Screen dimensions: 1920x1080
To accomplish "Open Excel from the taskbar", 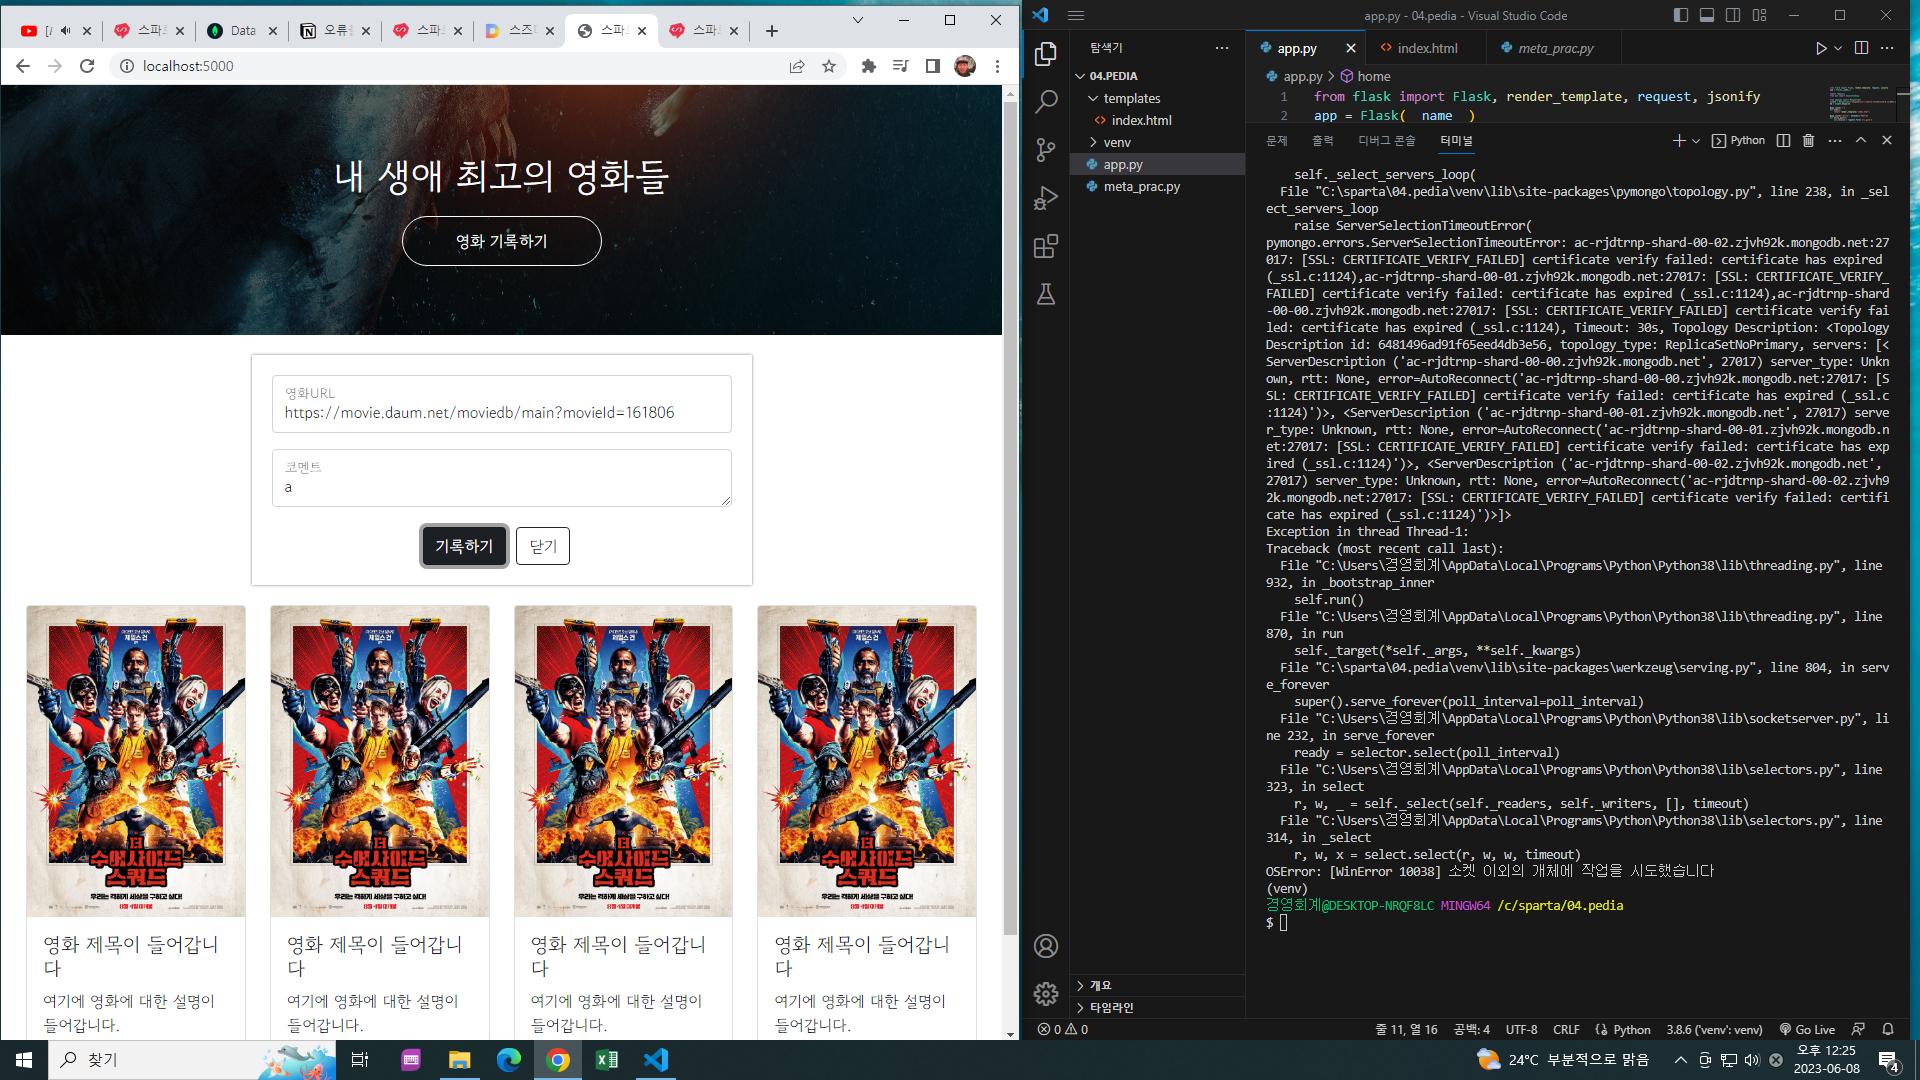I will (606, 1060).
